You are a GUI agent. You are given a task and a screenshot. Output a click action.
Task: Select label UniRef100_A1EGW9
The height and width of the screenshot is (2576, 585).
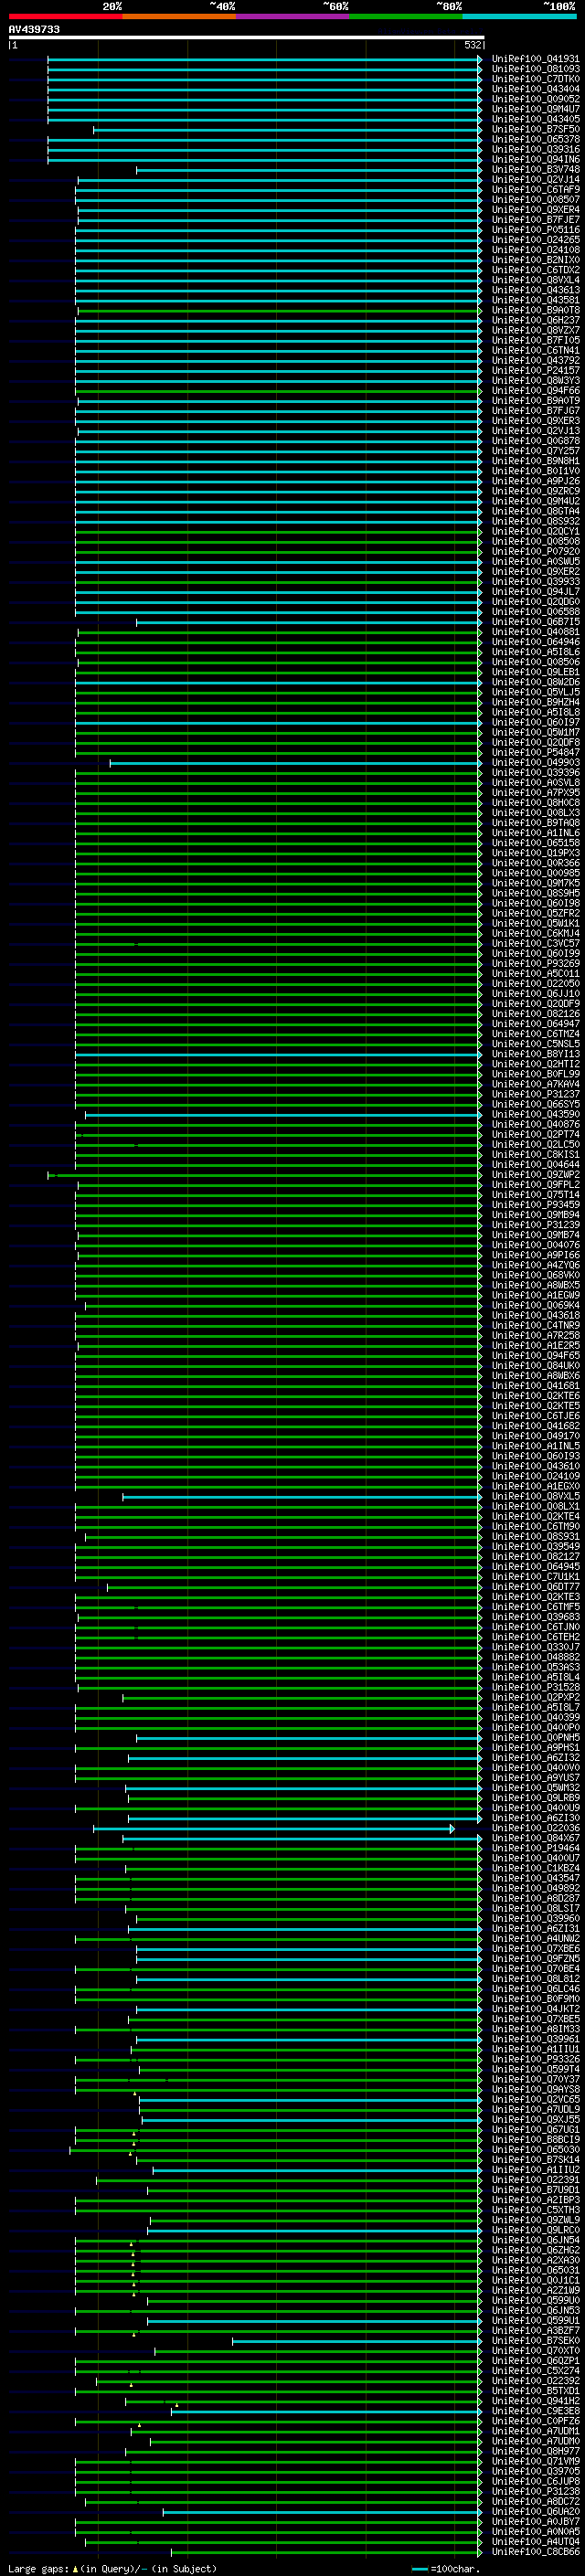click(x=535, y=1296)
